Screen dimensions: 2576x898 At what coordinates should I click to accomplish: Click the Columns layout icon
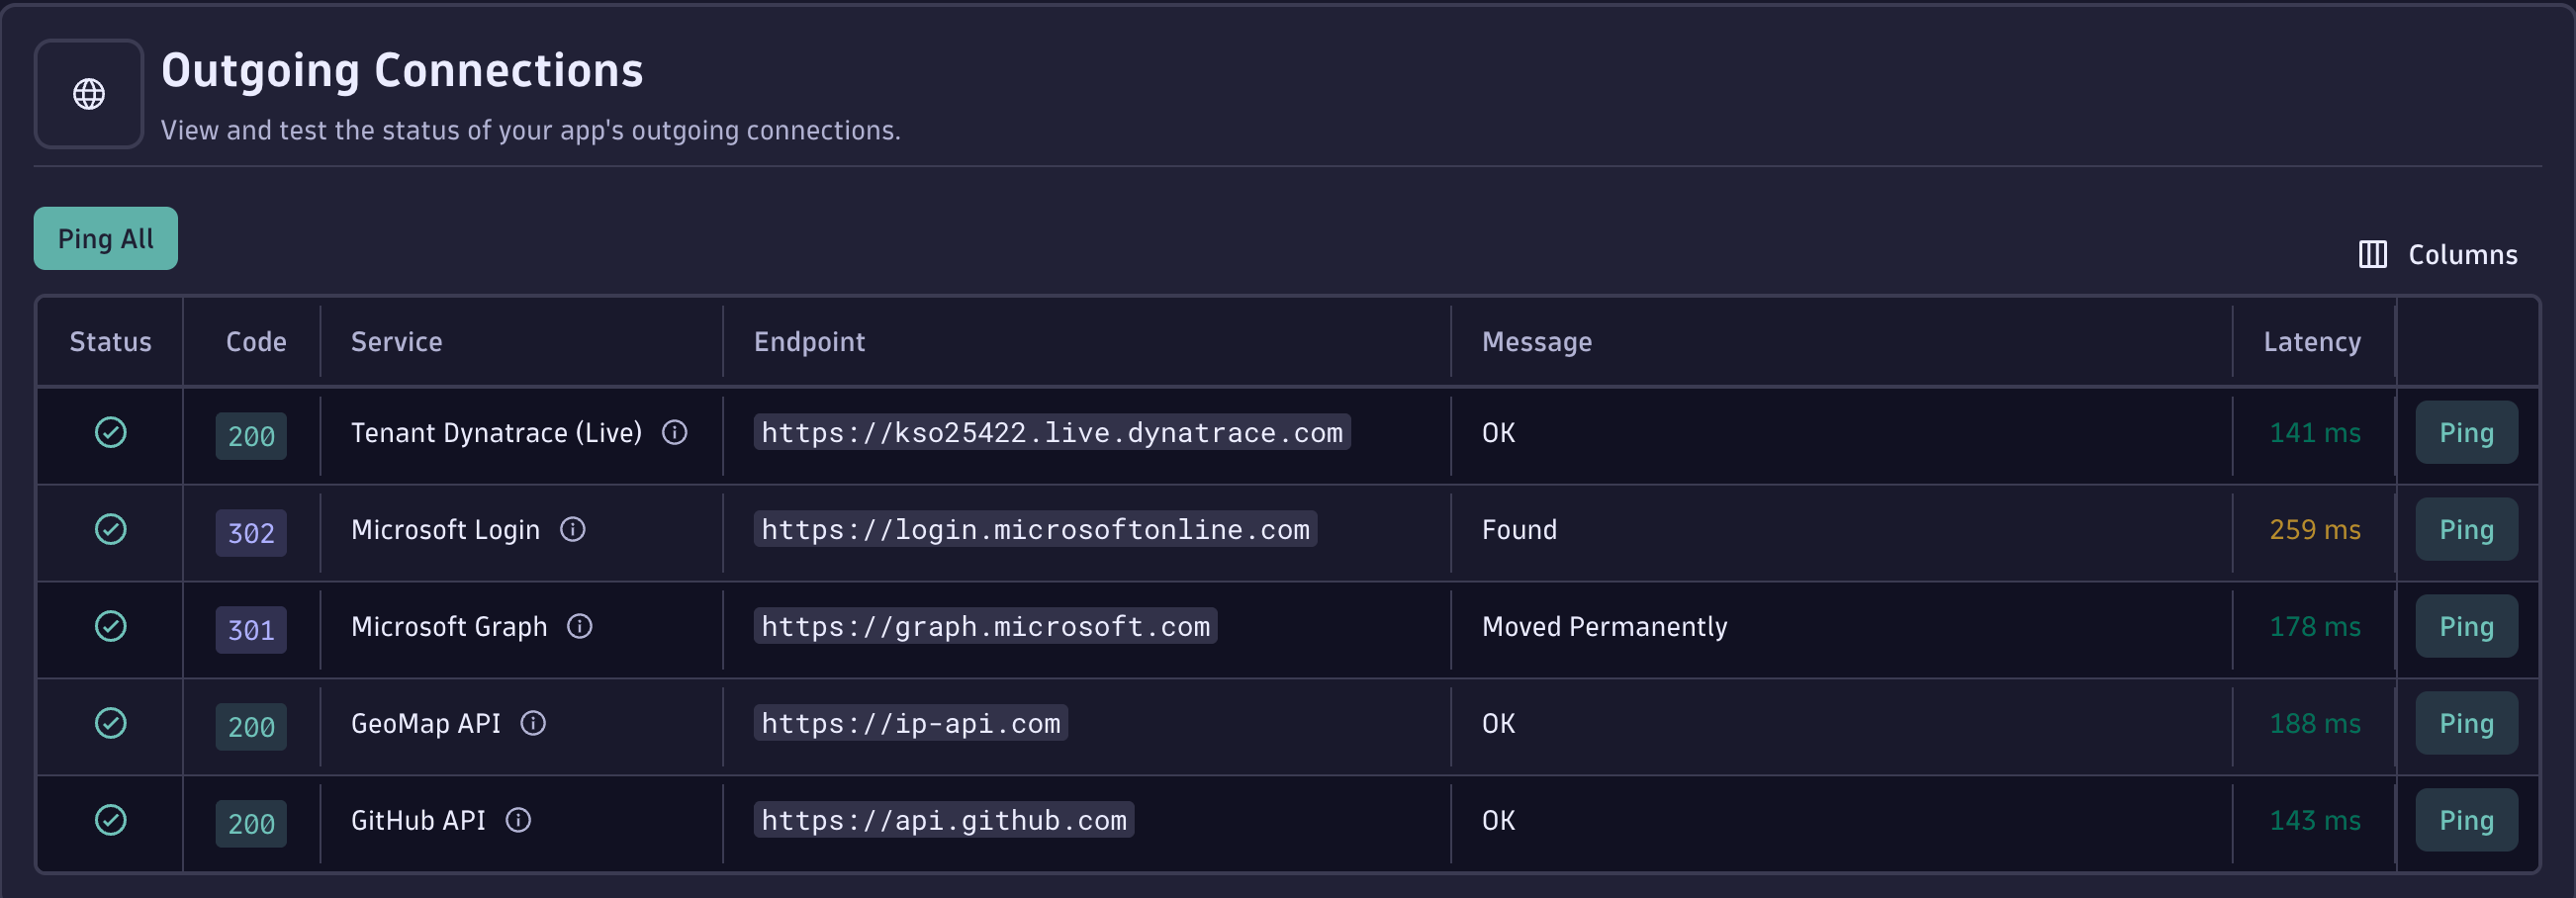pyautogui.click(x=2372, y=254)
